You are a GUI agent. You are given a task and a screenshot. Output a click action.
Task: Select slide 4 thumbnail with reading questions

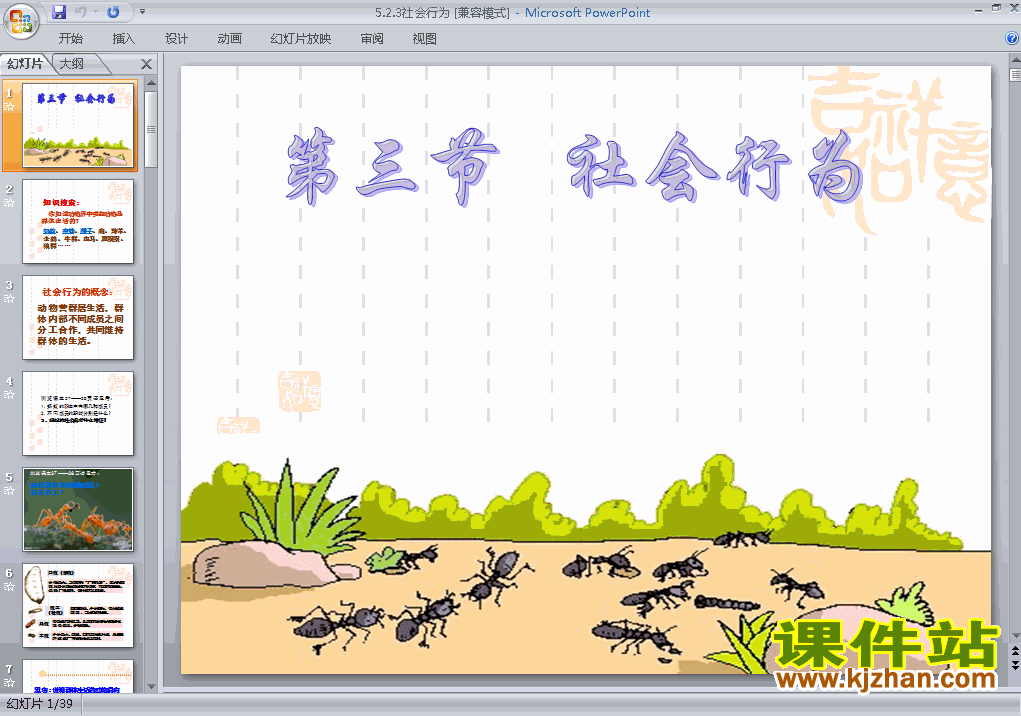point(78,413)
